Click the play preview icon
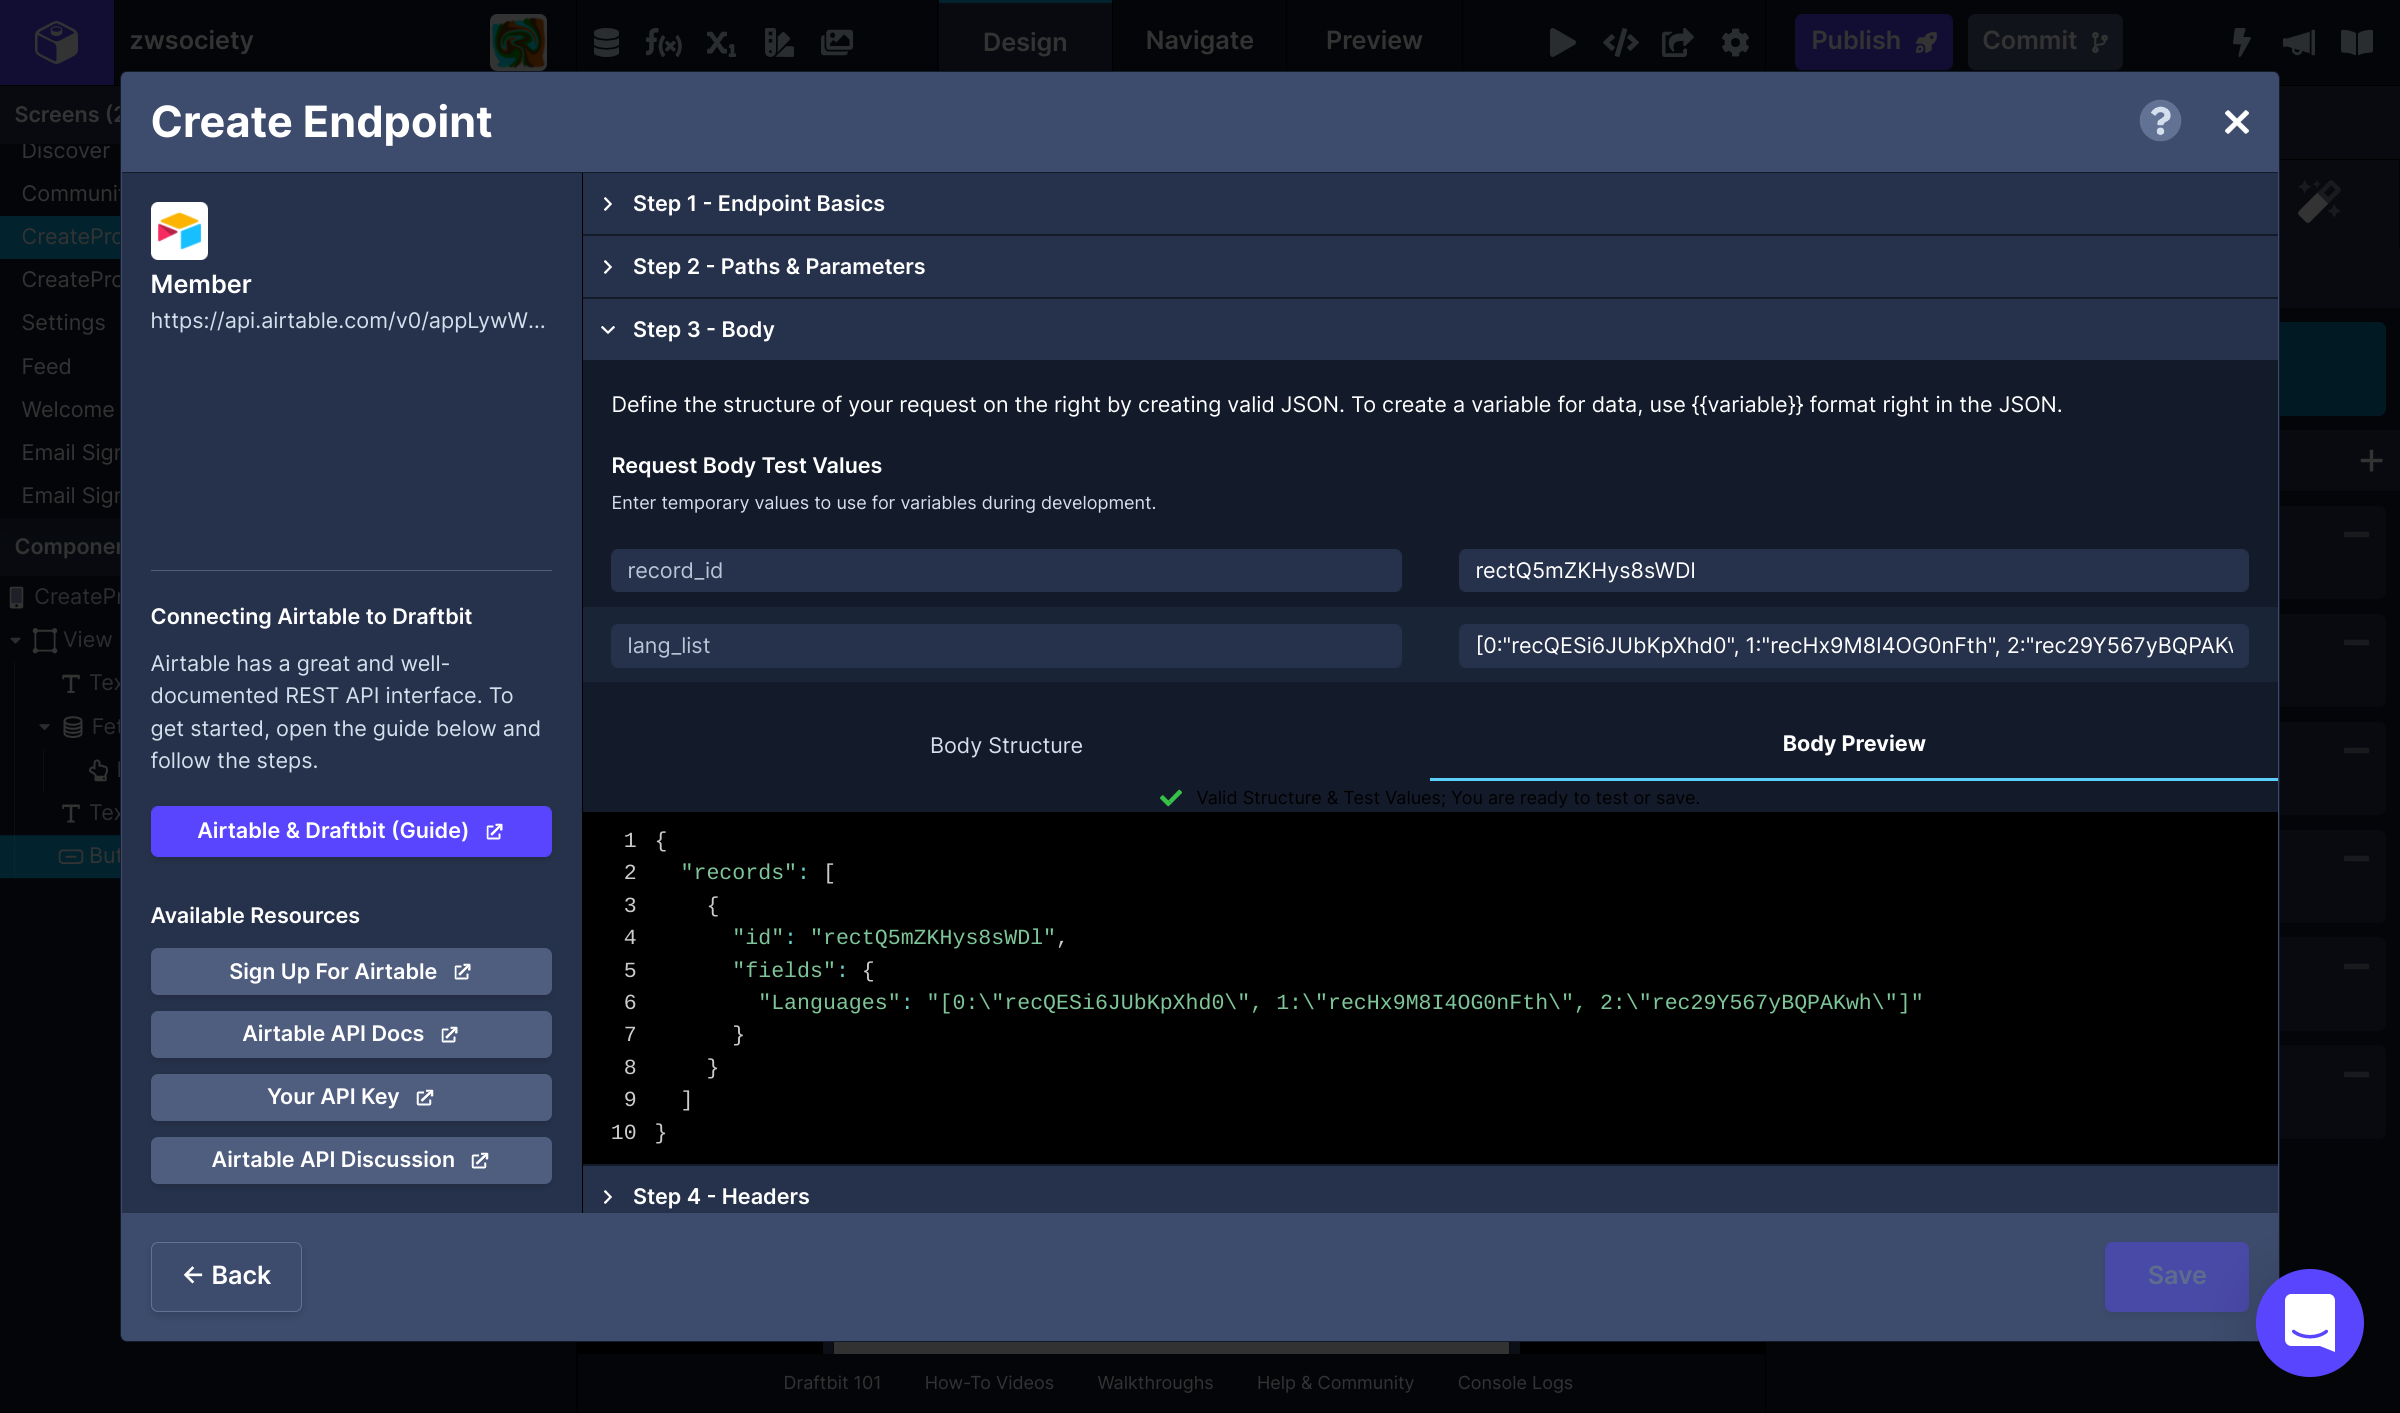The image size is (2400, 1413). pos(1562,42)
